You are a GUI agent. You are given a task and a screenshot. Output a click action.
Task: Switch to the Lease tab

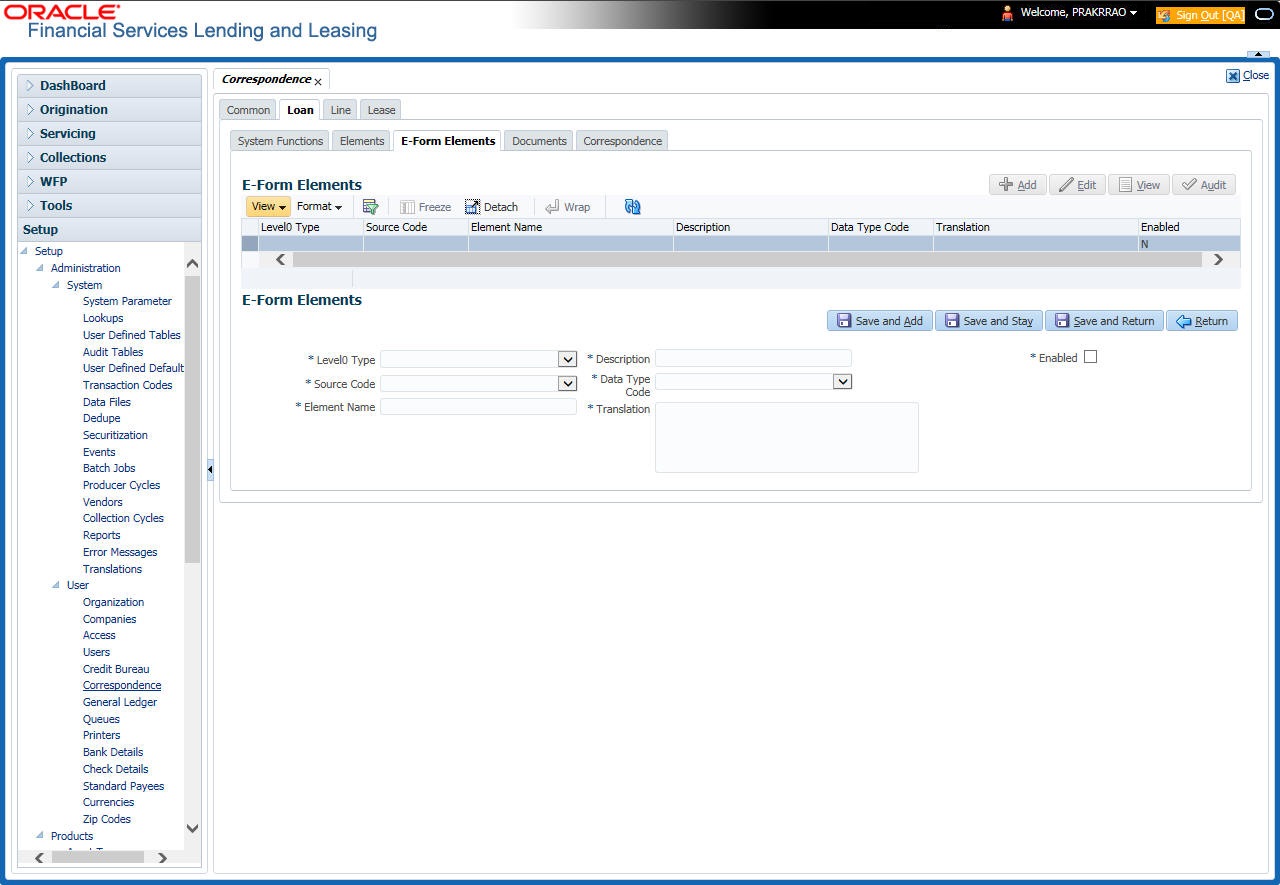[x=381, y=110]
